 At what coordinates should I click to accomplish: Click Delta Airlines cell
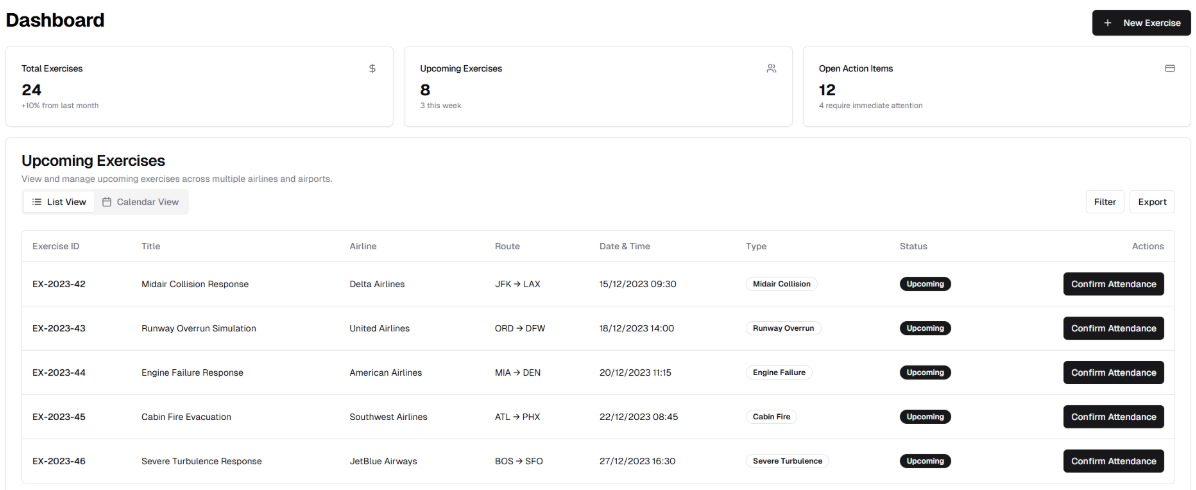pos(377,284)
